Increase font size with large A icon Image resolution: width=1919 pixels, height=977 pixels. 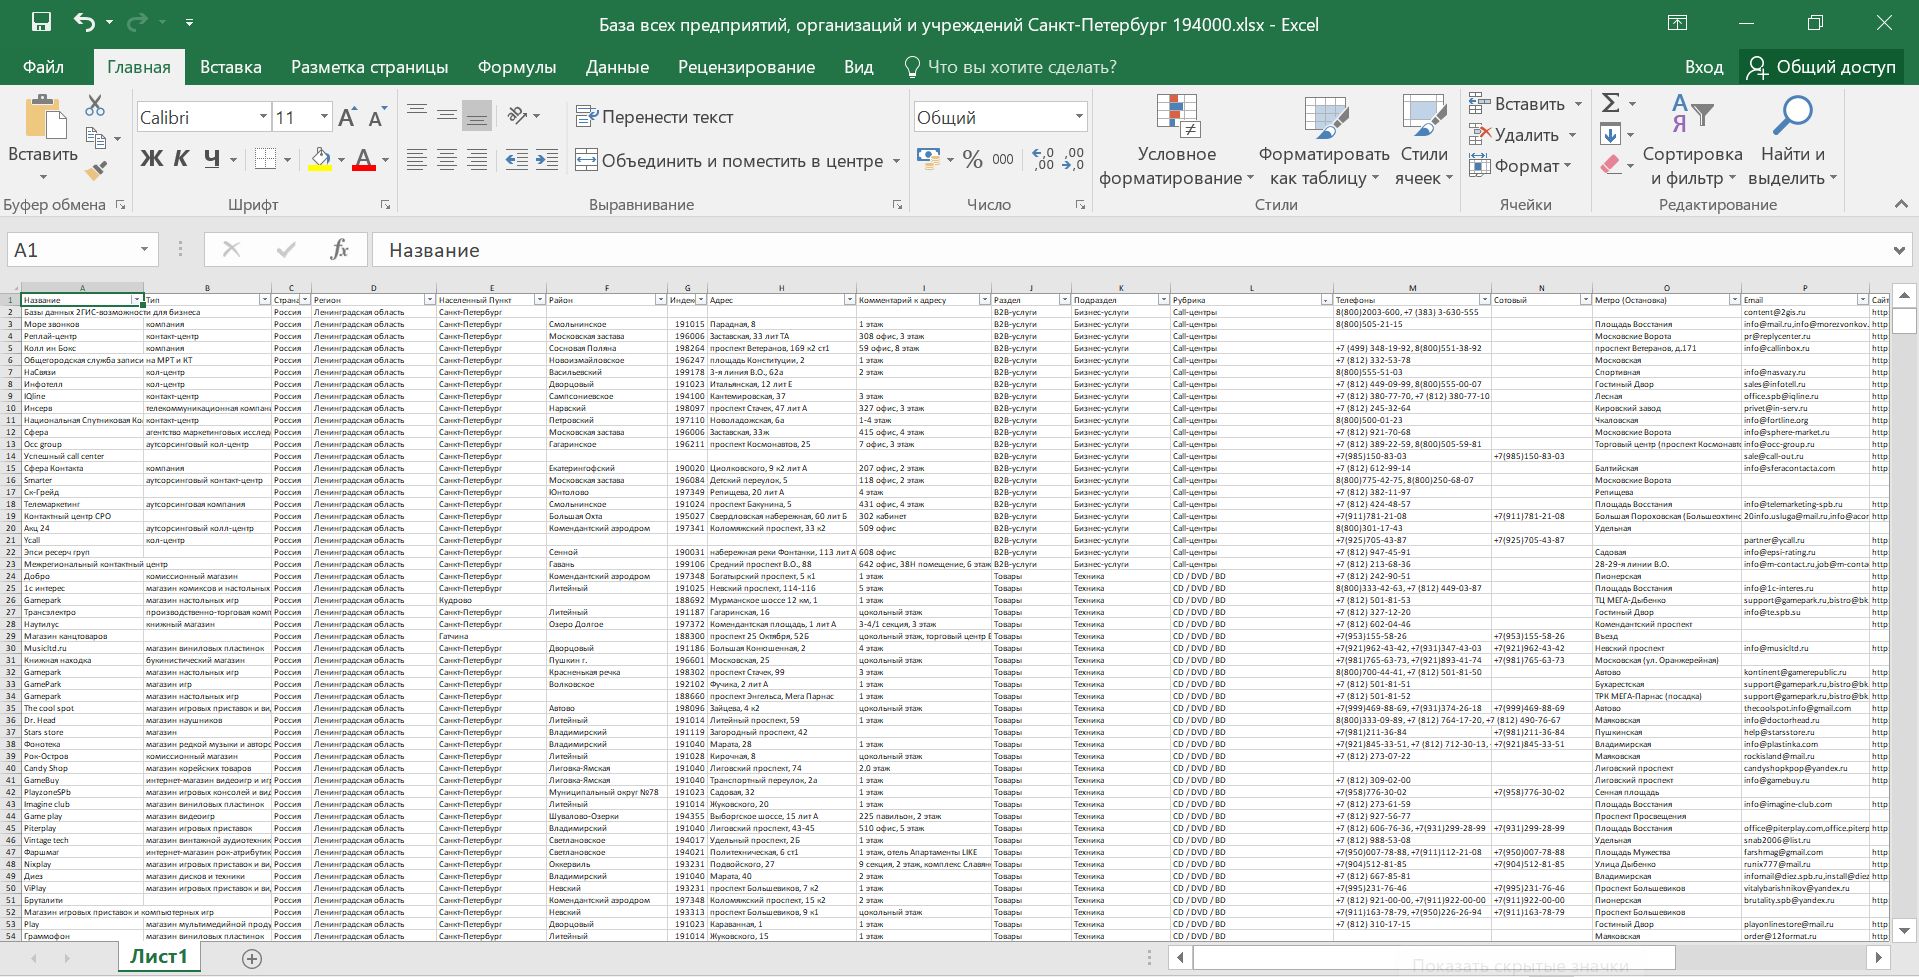(347, 118)
